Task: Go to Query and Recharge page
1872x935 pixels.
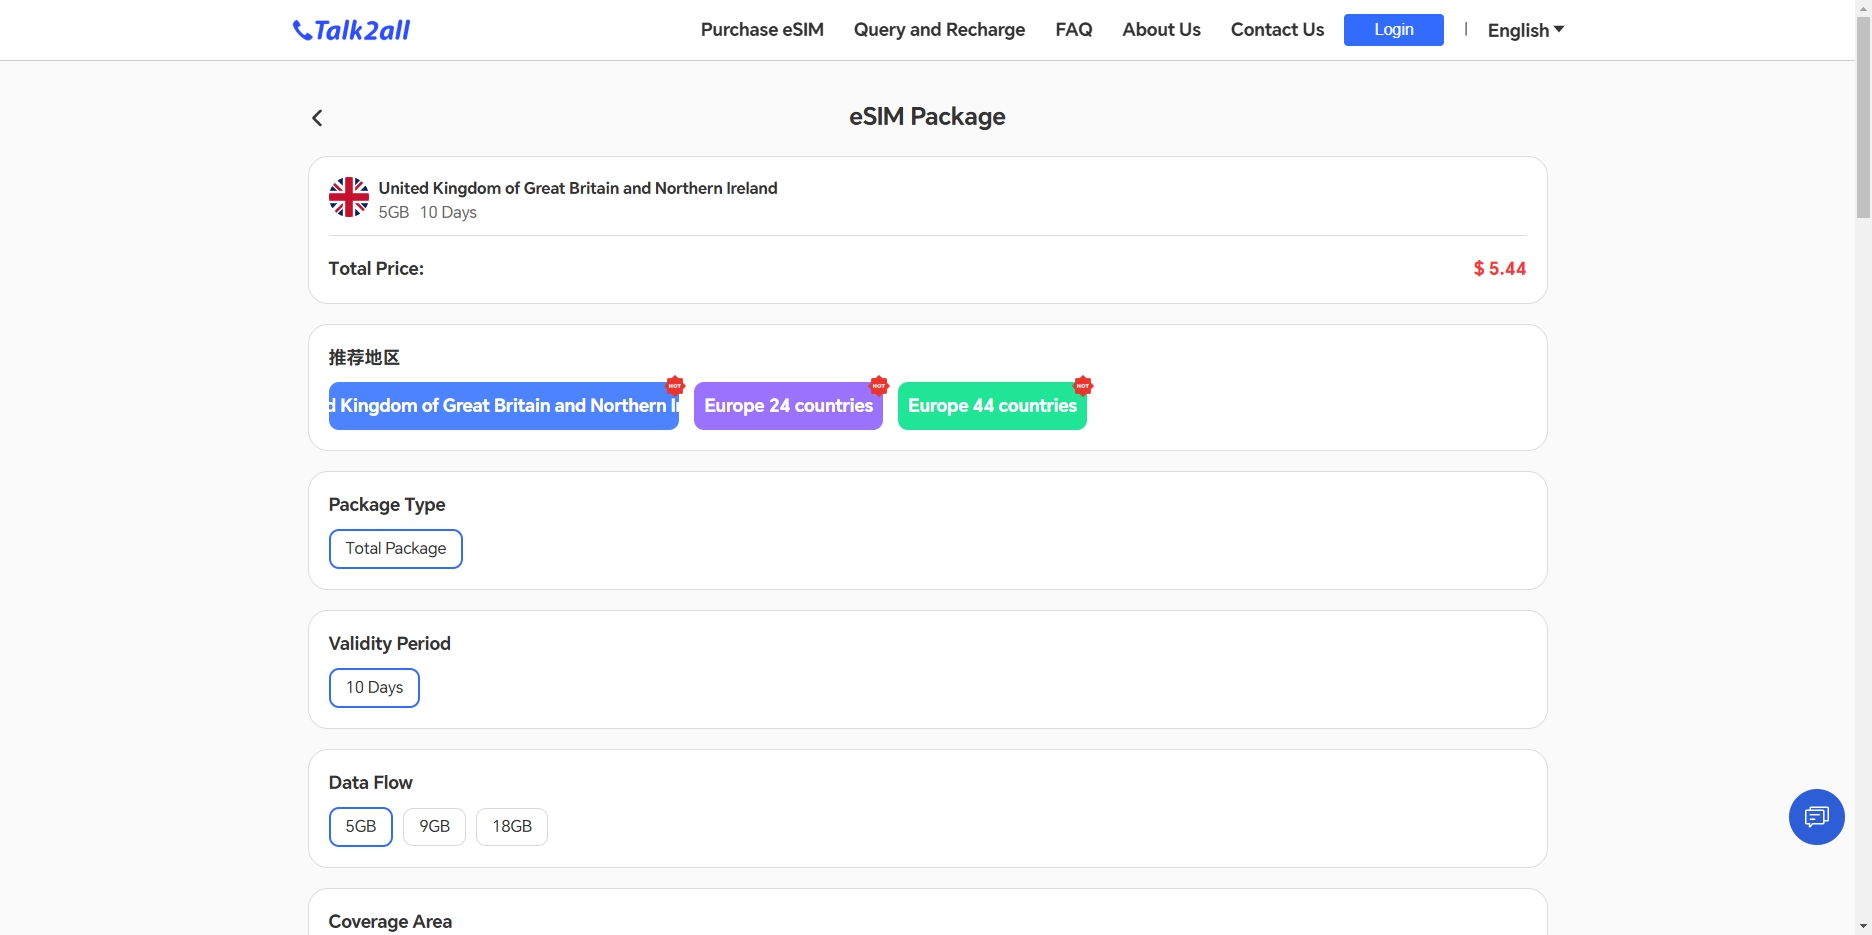Action: click(939, 30)
